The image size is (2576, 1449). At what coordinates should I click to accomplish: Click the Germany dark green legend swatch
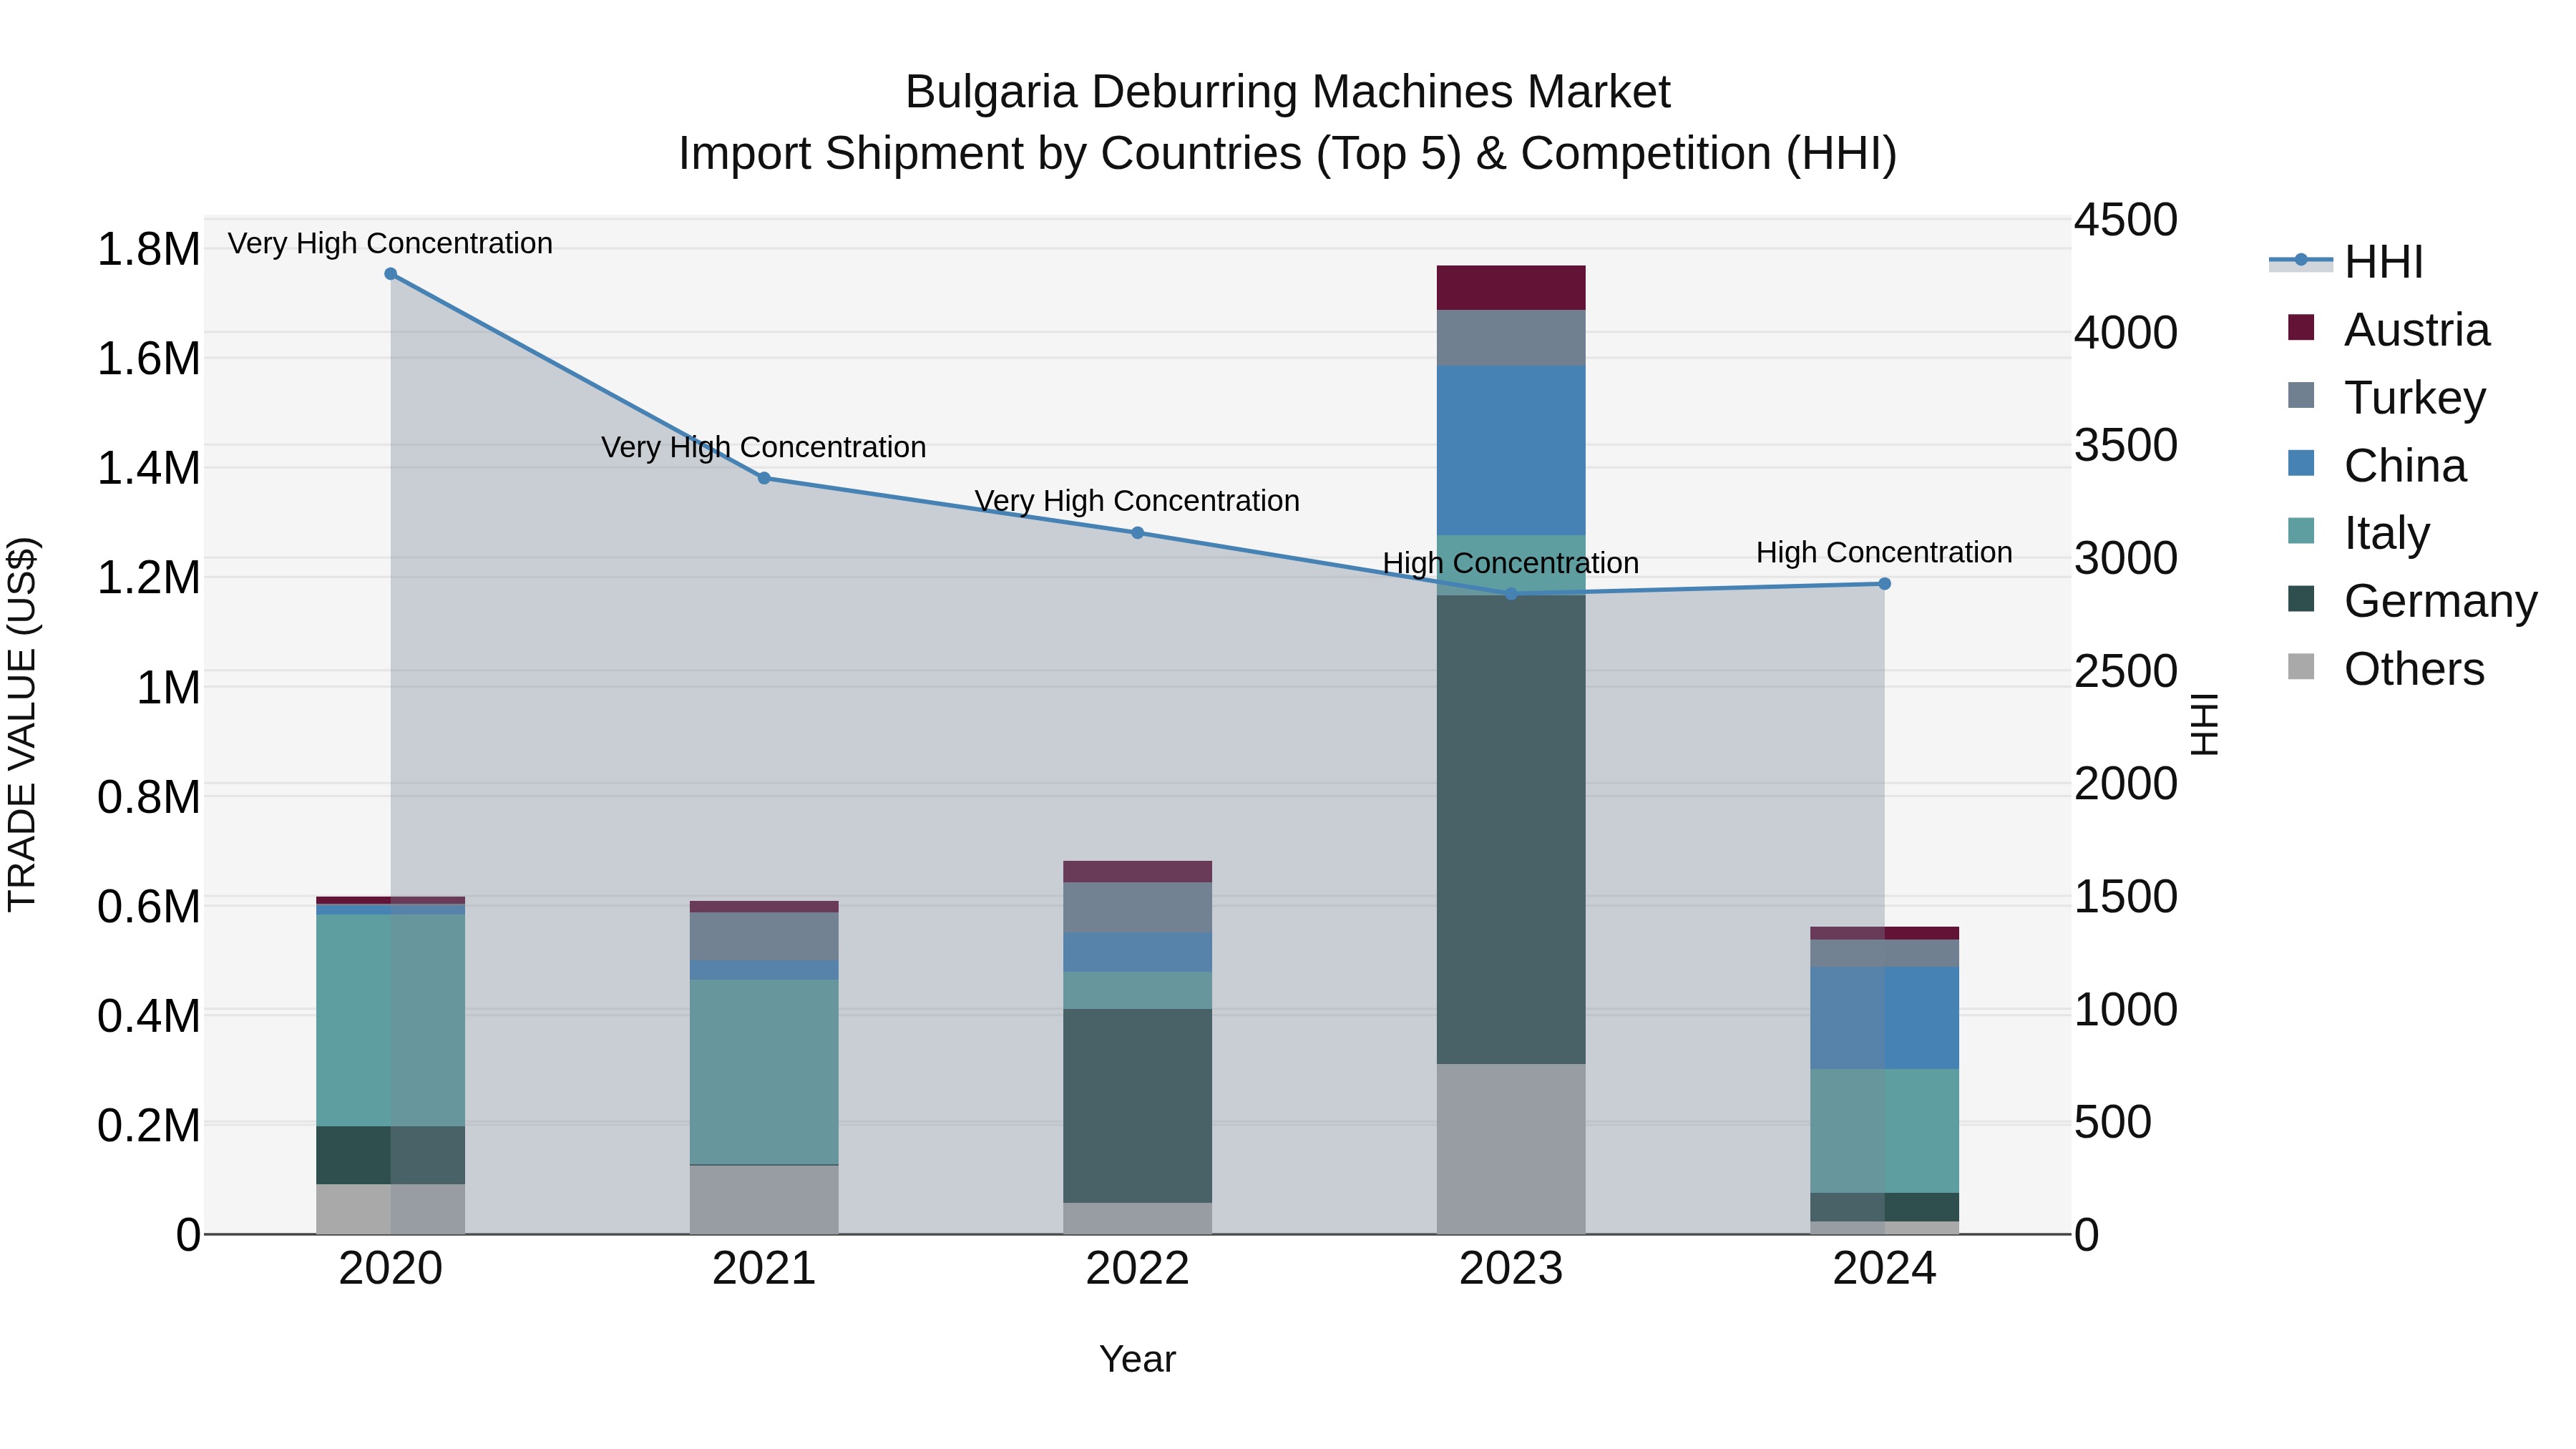coord(2301,599)
